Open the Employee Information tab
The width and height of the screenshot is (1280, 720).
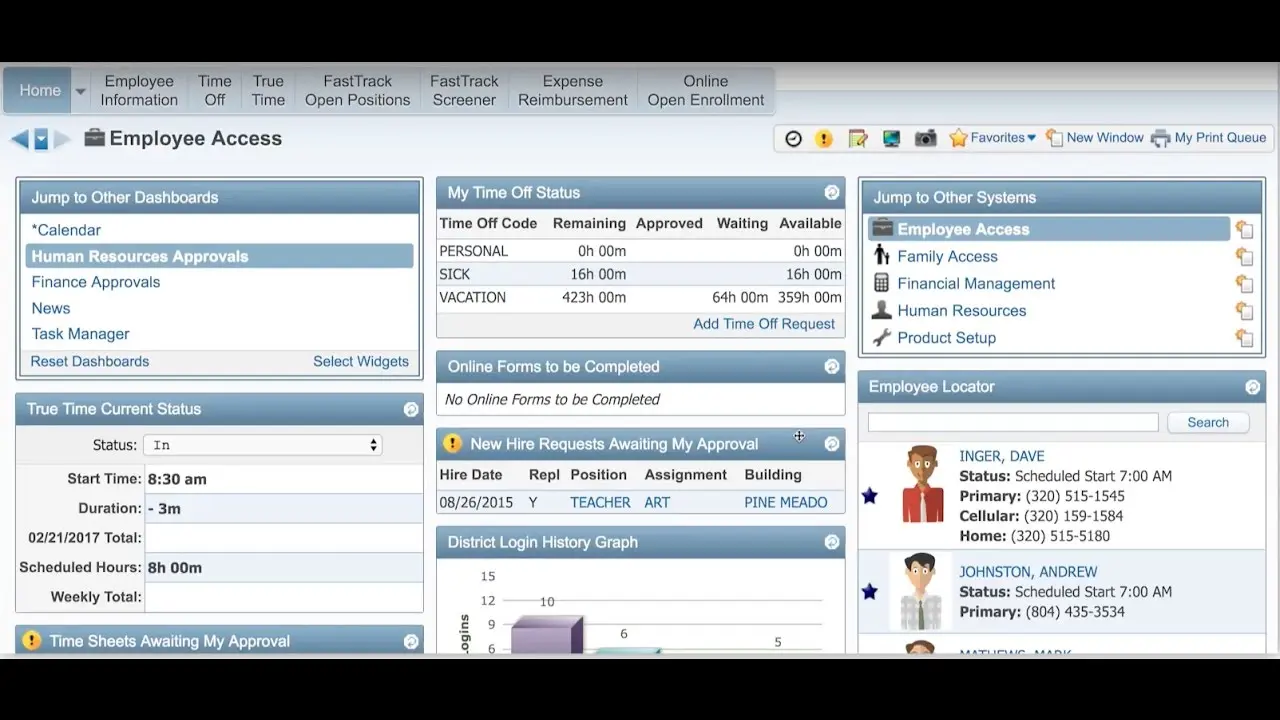point(139,90)
